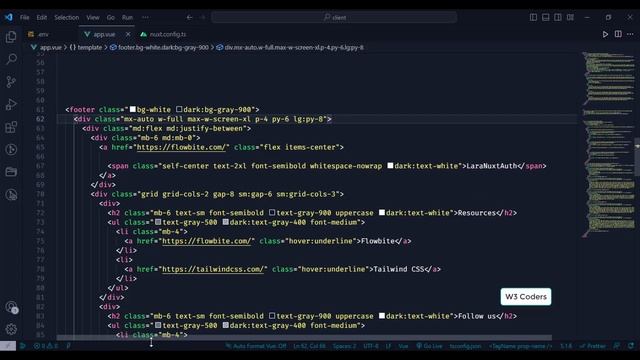Open the Run menu

(x=127, y=18)
